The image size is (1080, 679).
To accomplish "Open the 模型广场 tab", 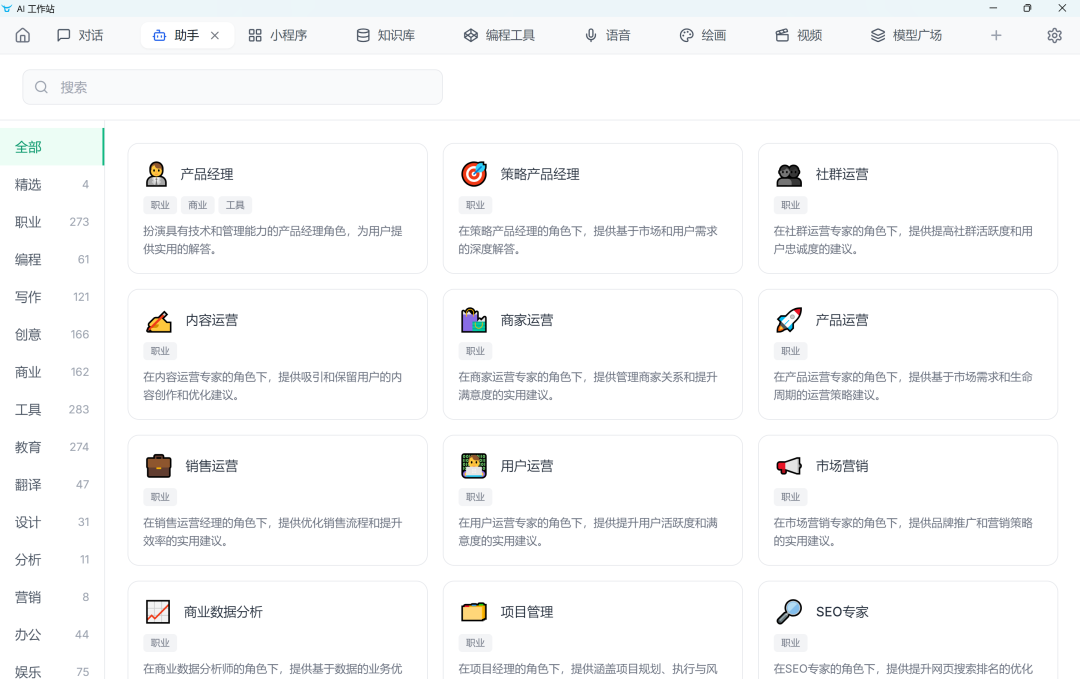I will [906, 35].
